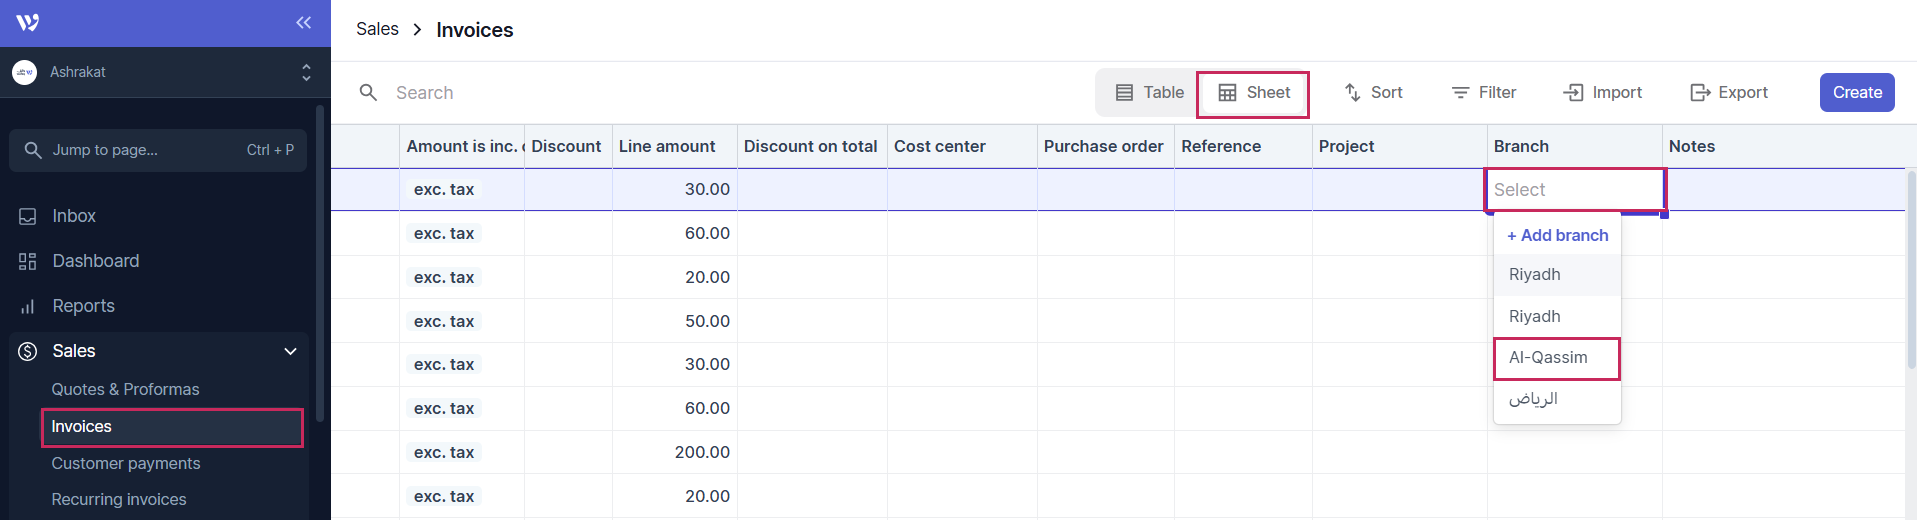Click the Reports bar chart icon
Image resolution: width=1917 pixels, height=520 pixels.
click(28, 306)
